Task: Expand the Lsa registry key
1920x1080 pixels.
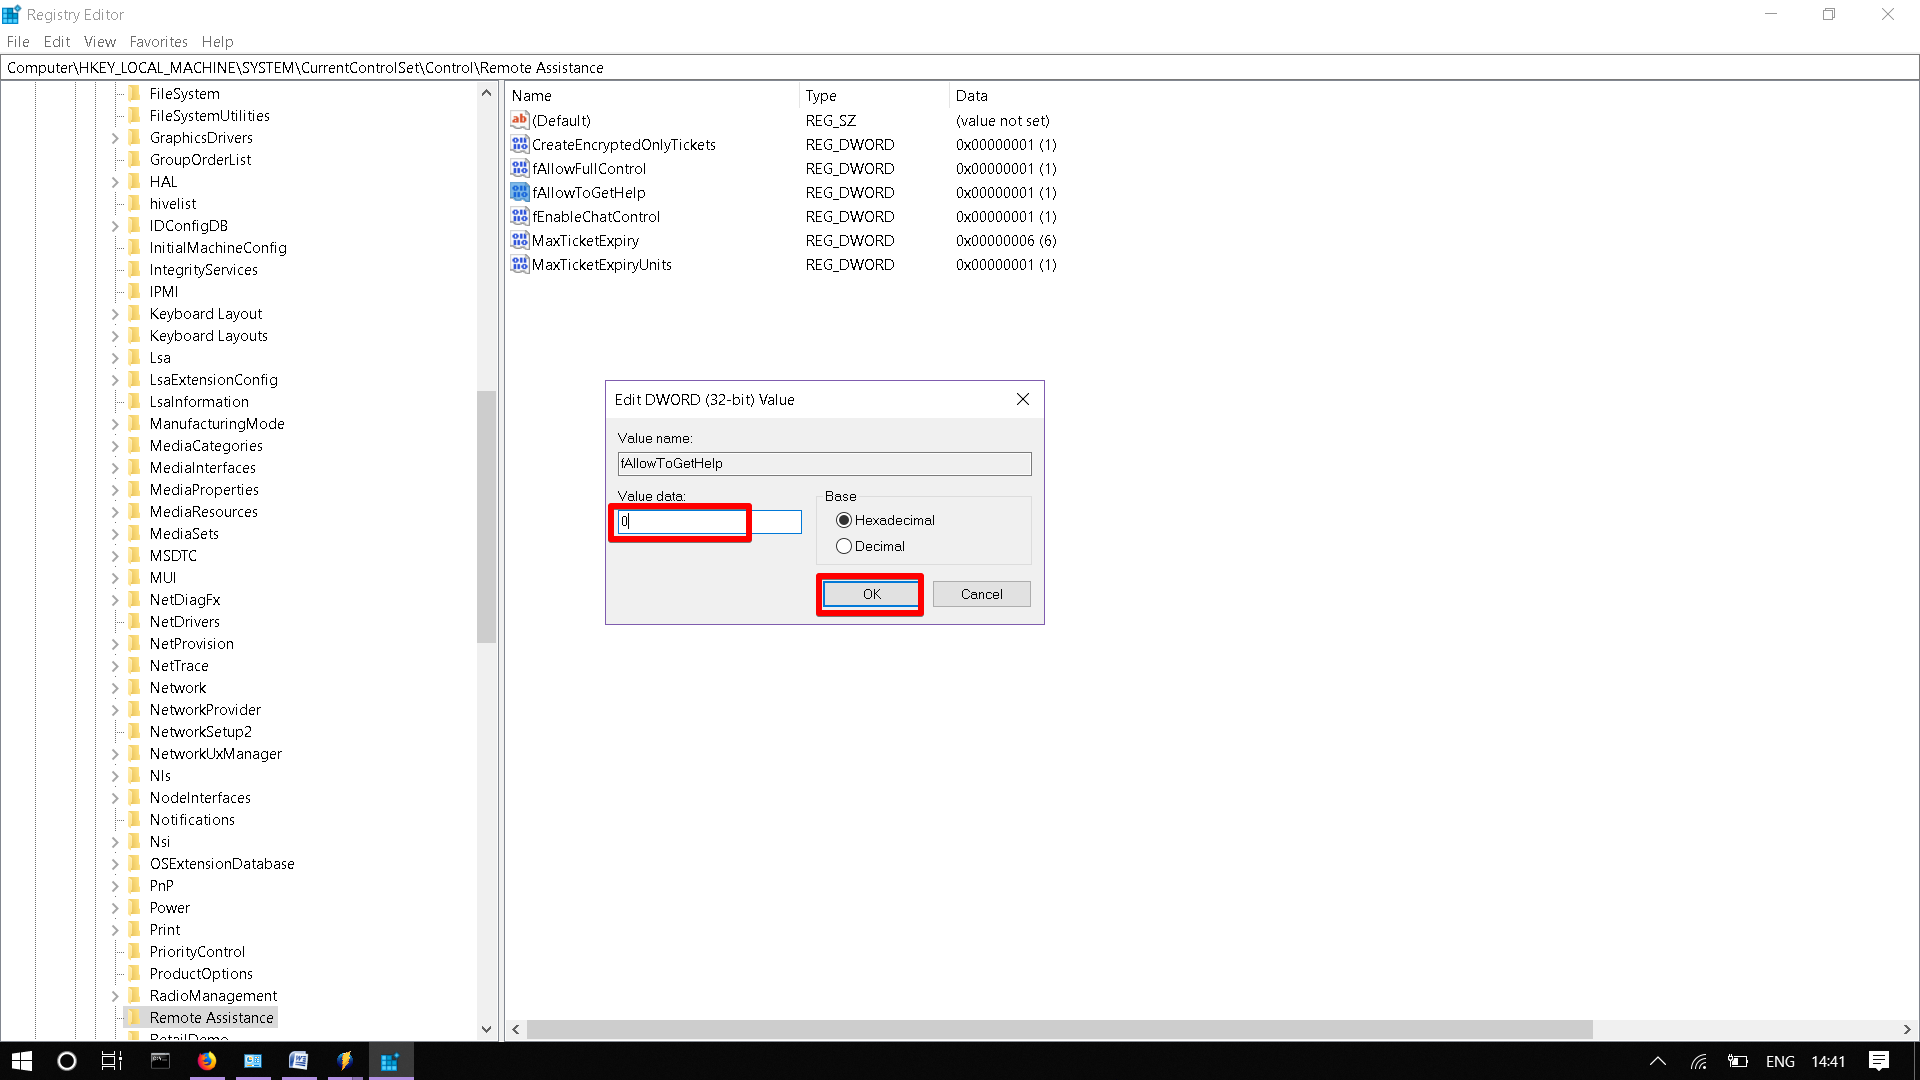Action: tap(115, 358)
